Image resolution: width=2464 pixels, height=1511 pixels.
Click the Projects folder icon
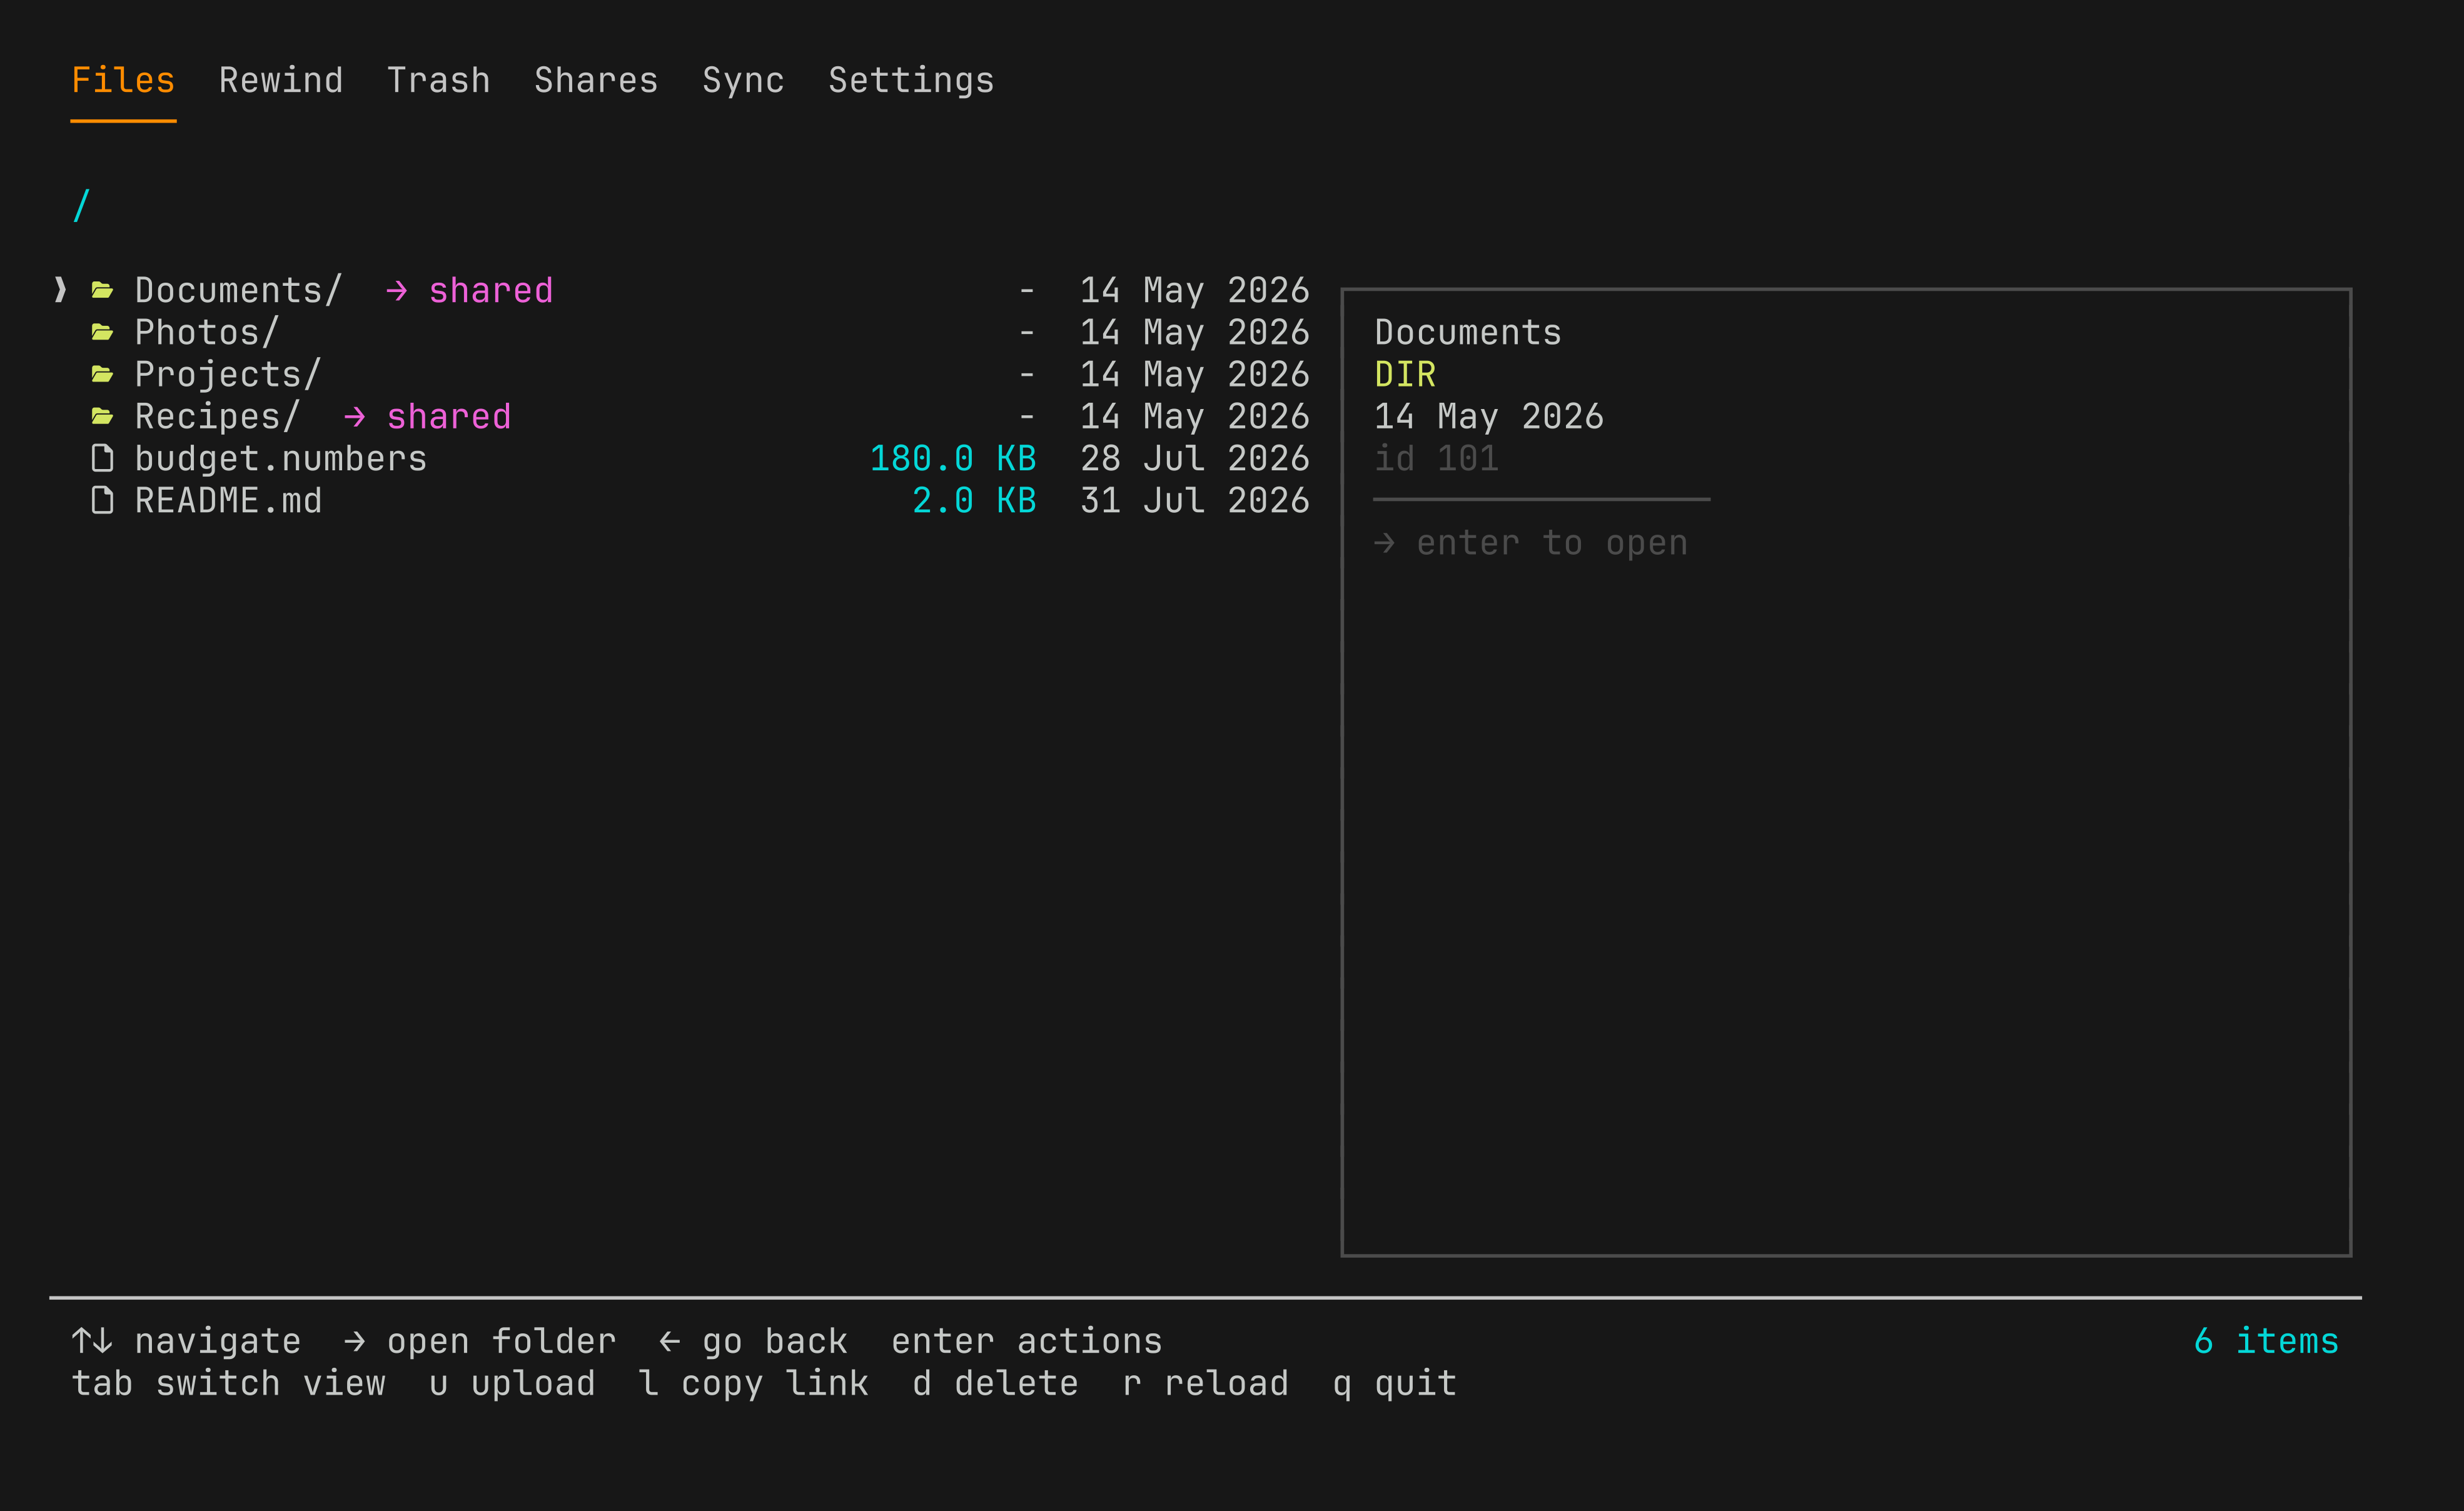coord(102,374)
